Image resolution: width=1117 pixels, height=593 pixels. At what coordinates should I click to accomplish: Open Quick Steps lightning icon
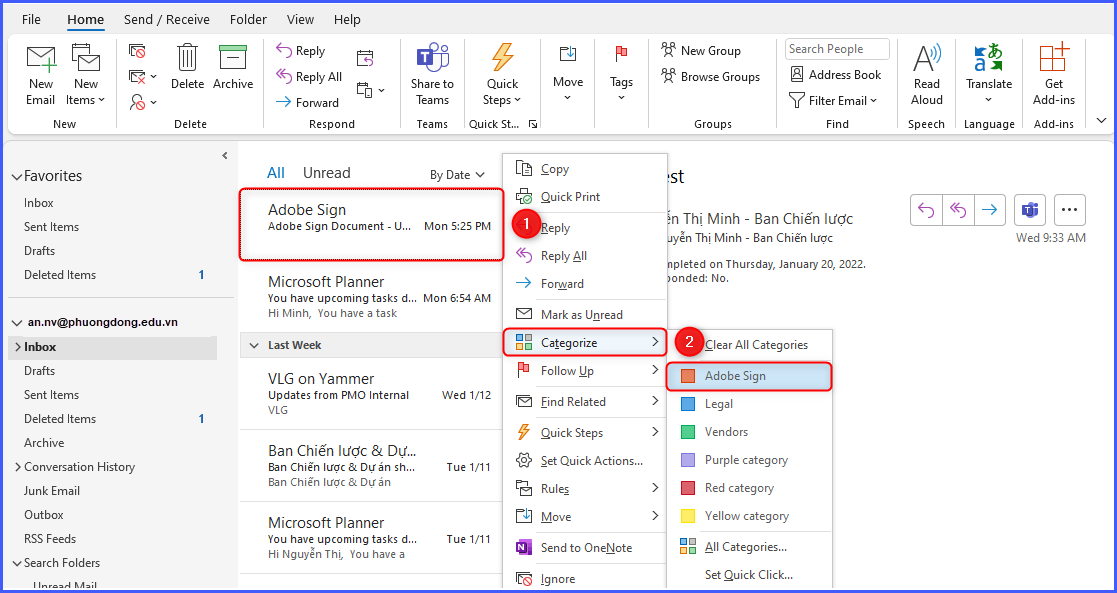(x=503, y=58)
